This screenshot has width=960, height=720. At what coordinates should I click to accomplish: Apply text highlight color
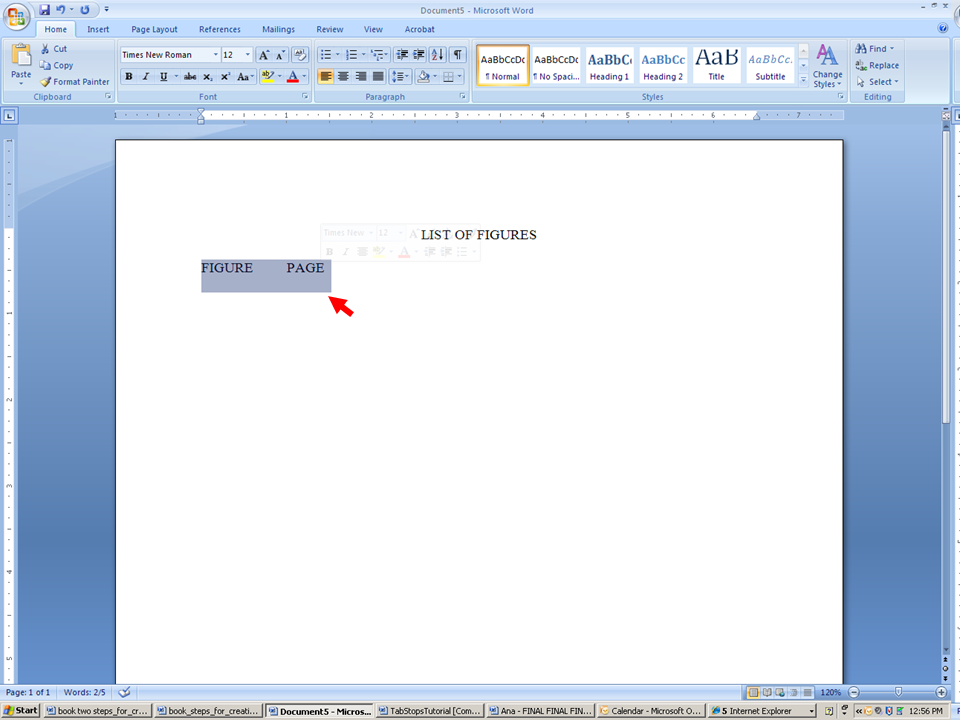(268, 77)
